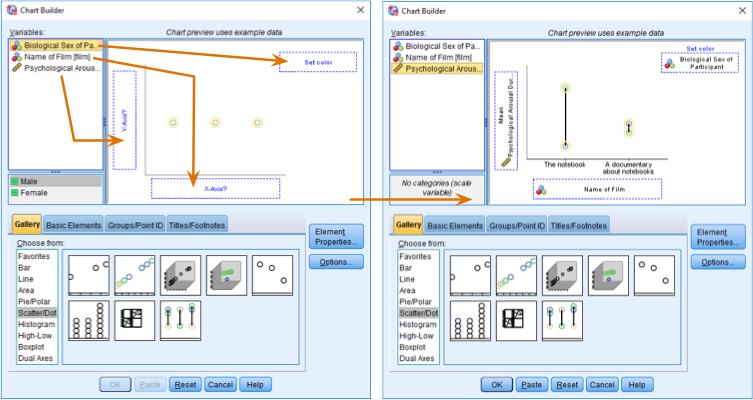Viewport: 753px width, 400px height.
Task: Select Histogram in right dialog chart type list
Action: (x=417, y=325)
